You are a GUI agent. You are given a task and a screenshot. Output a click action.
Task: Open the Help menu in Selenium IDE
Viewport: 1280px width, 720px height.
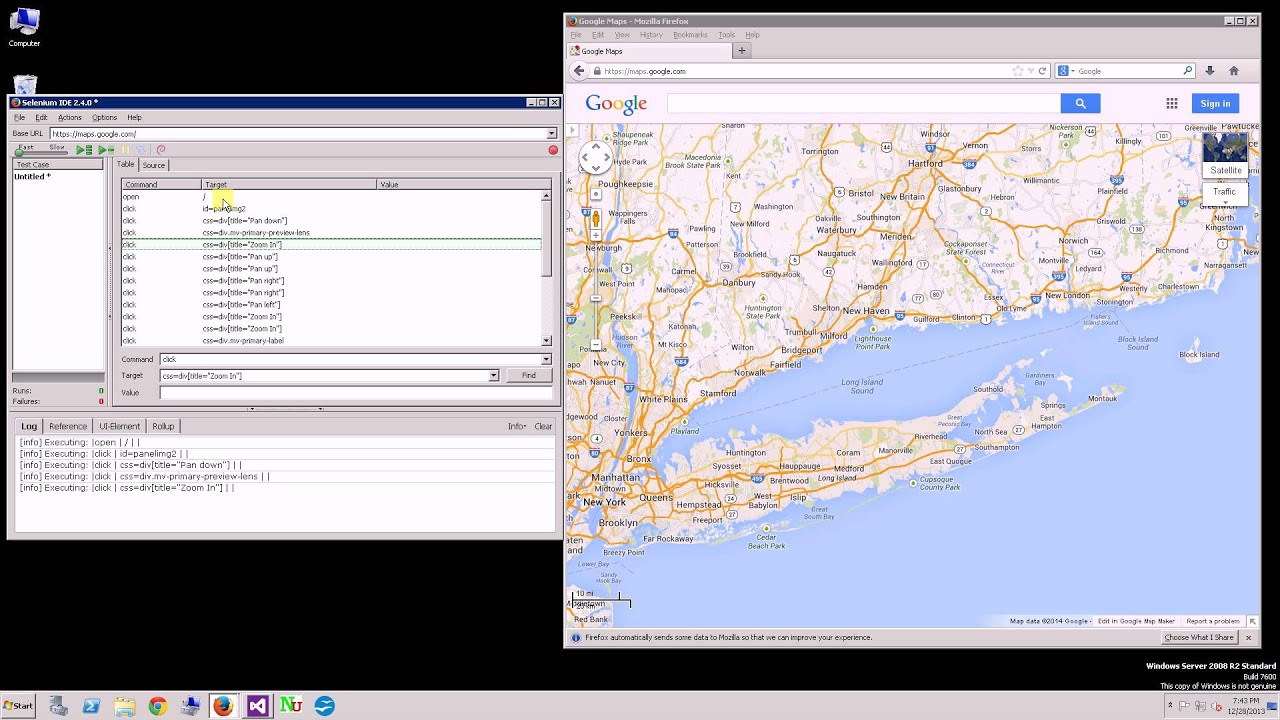coord(134,117)
